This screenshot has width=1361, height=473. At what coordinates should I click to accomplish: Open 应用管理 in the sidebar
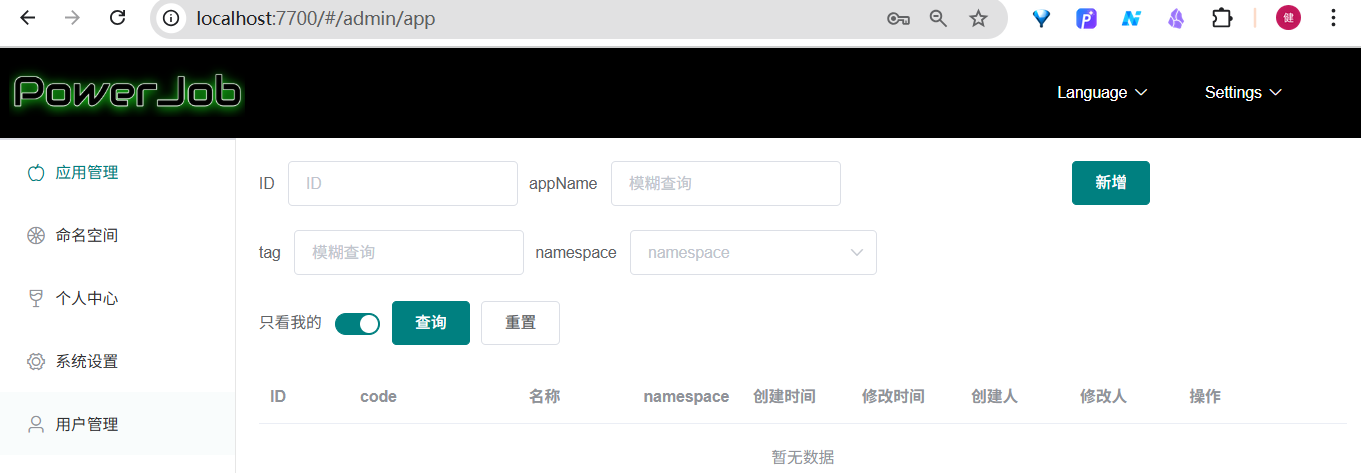117,172
